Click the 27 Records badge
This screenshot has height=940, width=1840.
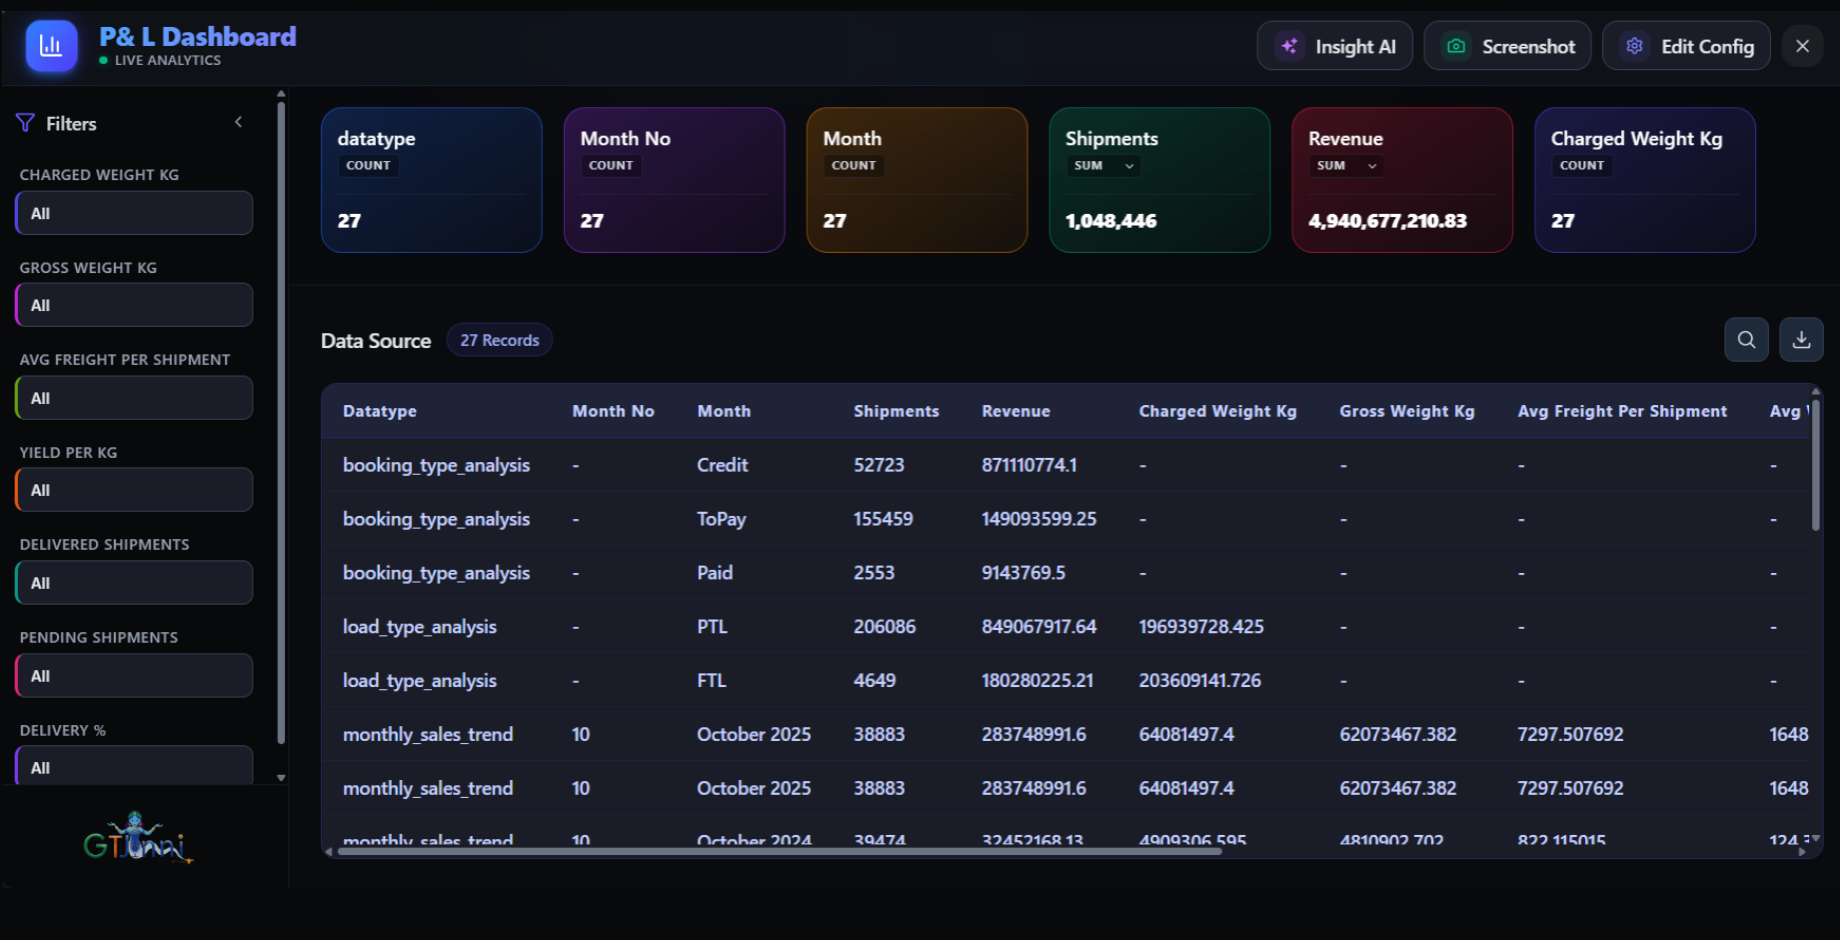(499, 340)
